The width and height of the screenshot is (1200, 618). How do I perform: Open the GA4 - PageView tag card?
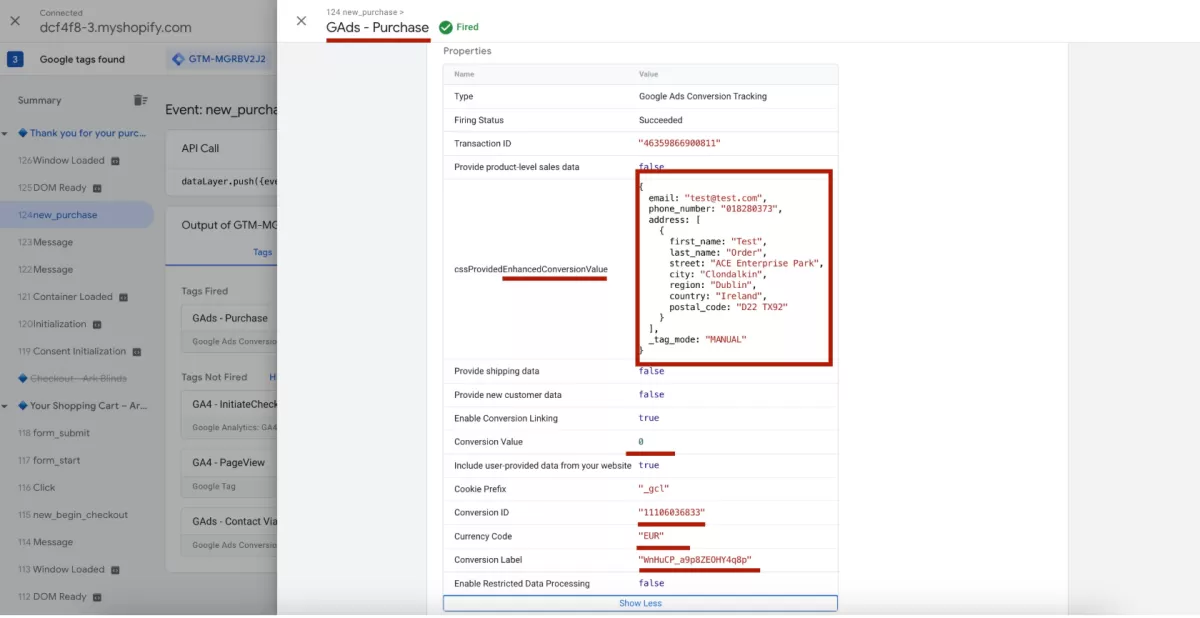click(229, 474)
